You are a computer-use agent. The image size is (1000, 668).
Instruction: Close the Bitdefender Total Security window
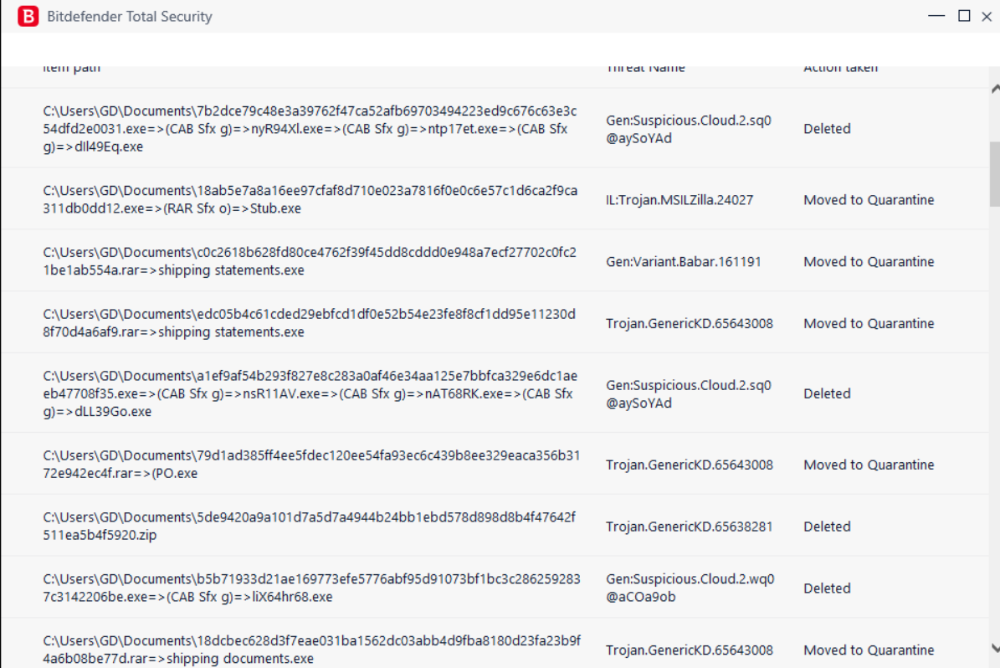(987, 17)
